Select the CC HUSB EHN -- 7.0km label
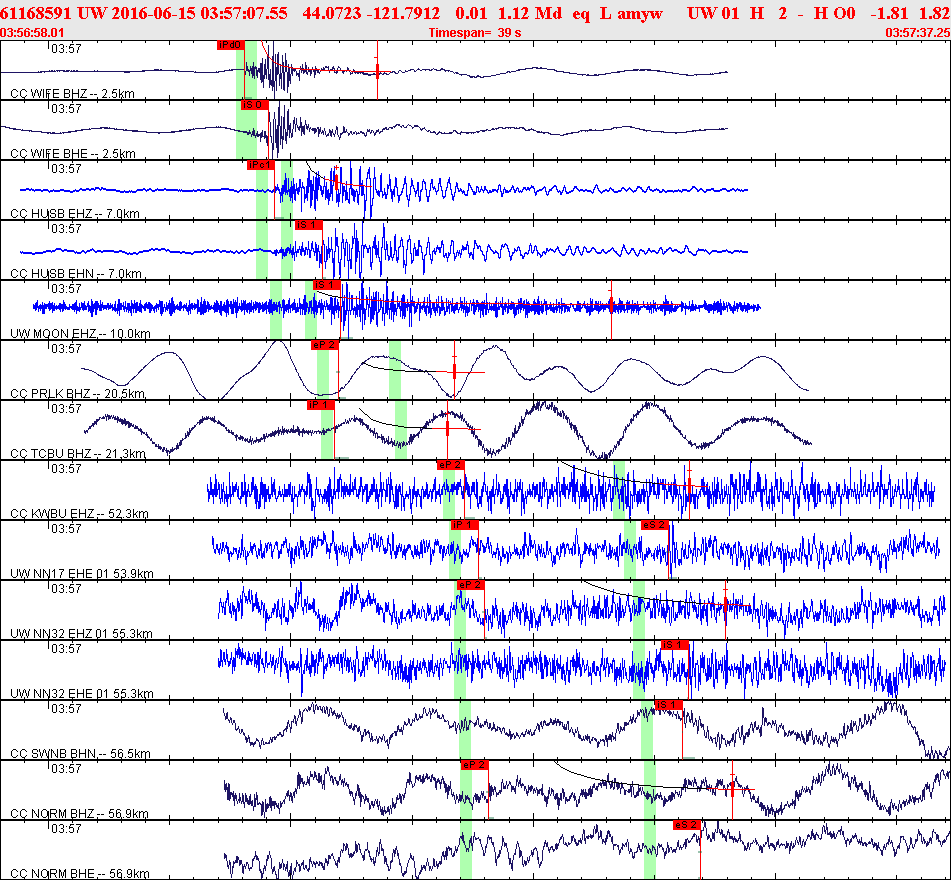The image size is (951, 880). coord(76,274)
